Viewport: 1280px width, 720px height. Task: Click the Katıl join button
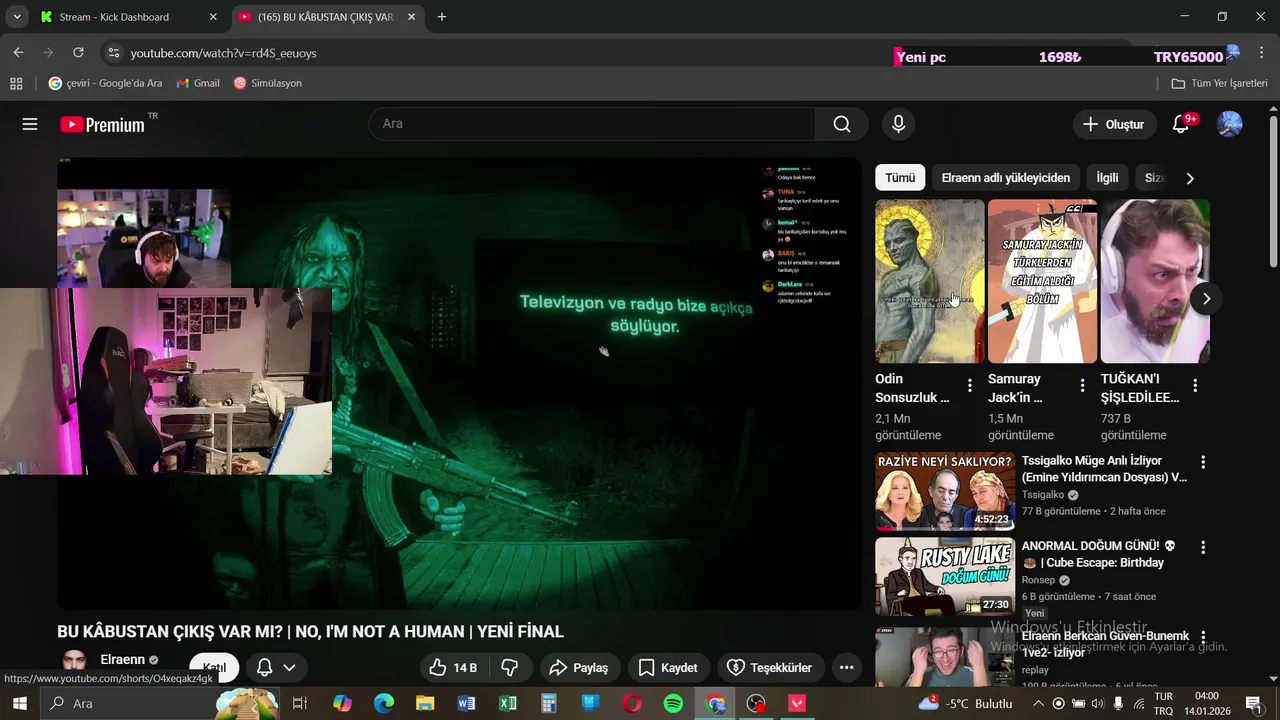(214, 667)
